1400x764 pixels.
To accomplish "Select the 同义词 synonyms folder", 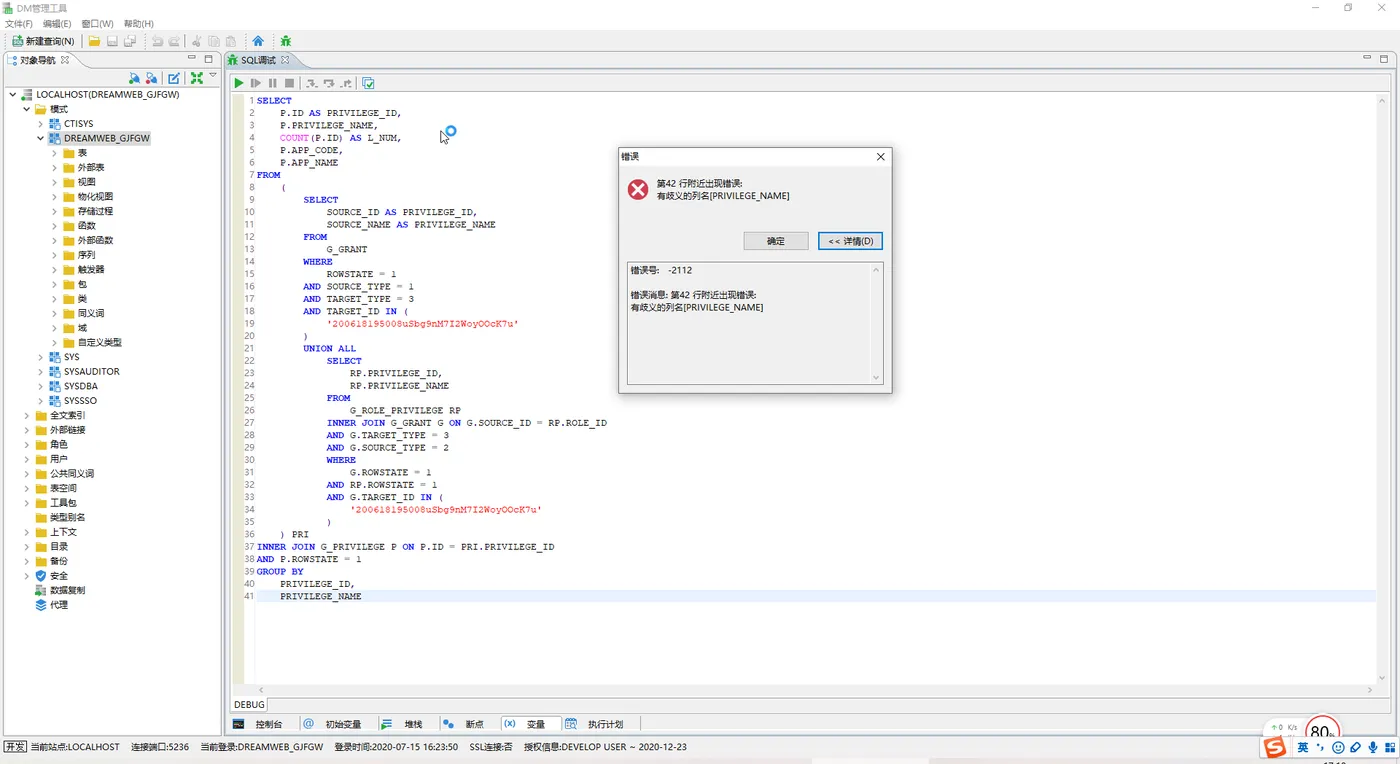I will click(x=91, y=313).
